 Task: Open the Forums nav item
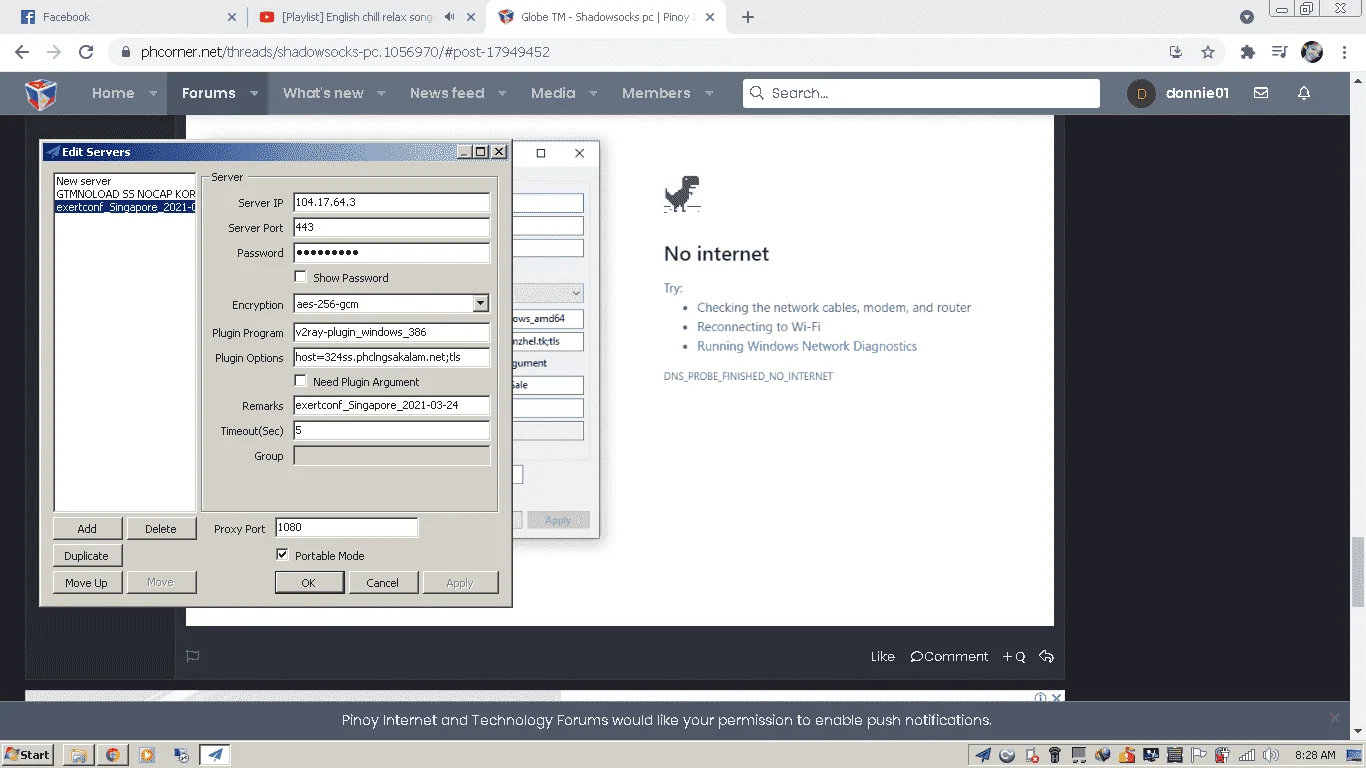coord(208,93)
